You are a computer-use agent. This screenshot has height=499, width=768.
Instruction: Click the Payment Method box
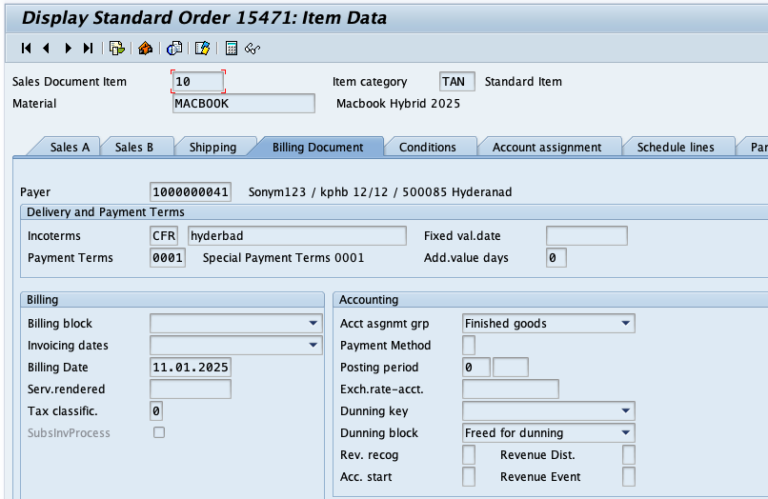(x=468, y=345)
